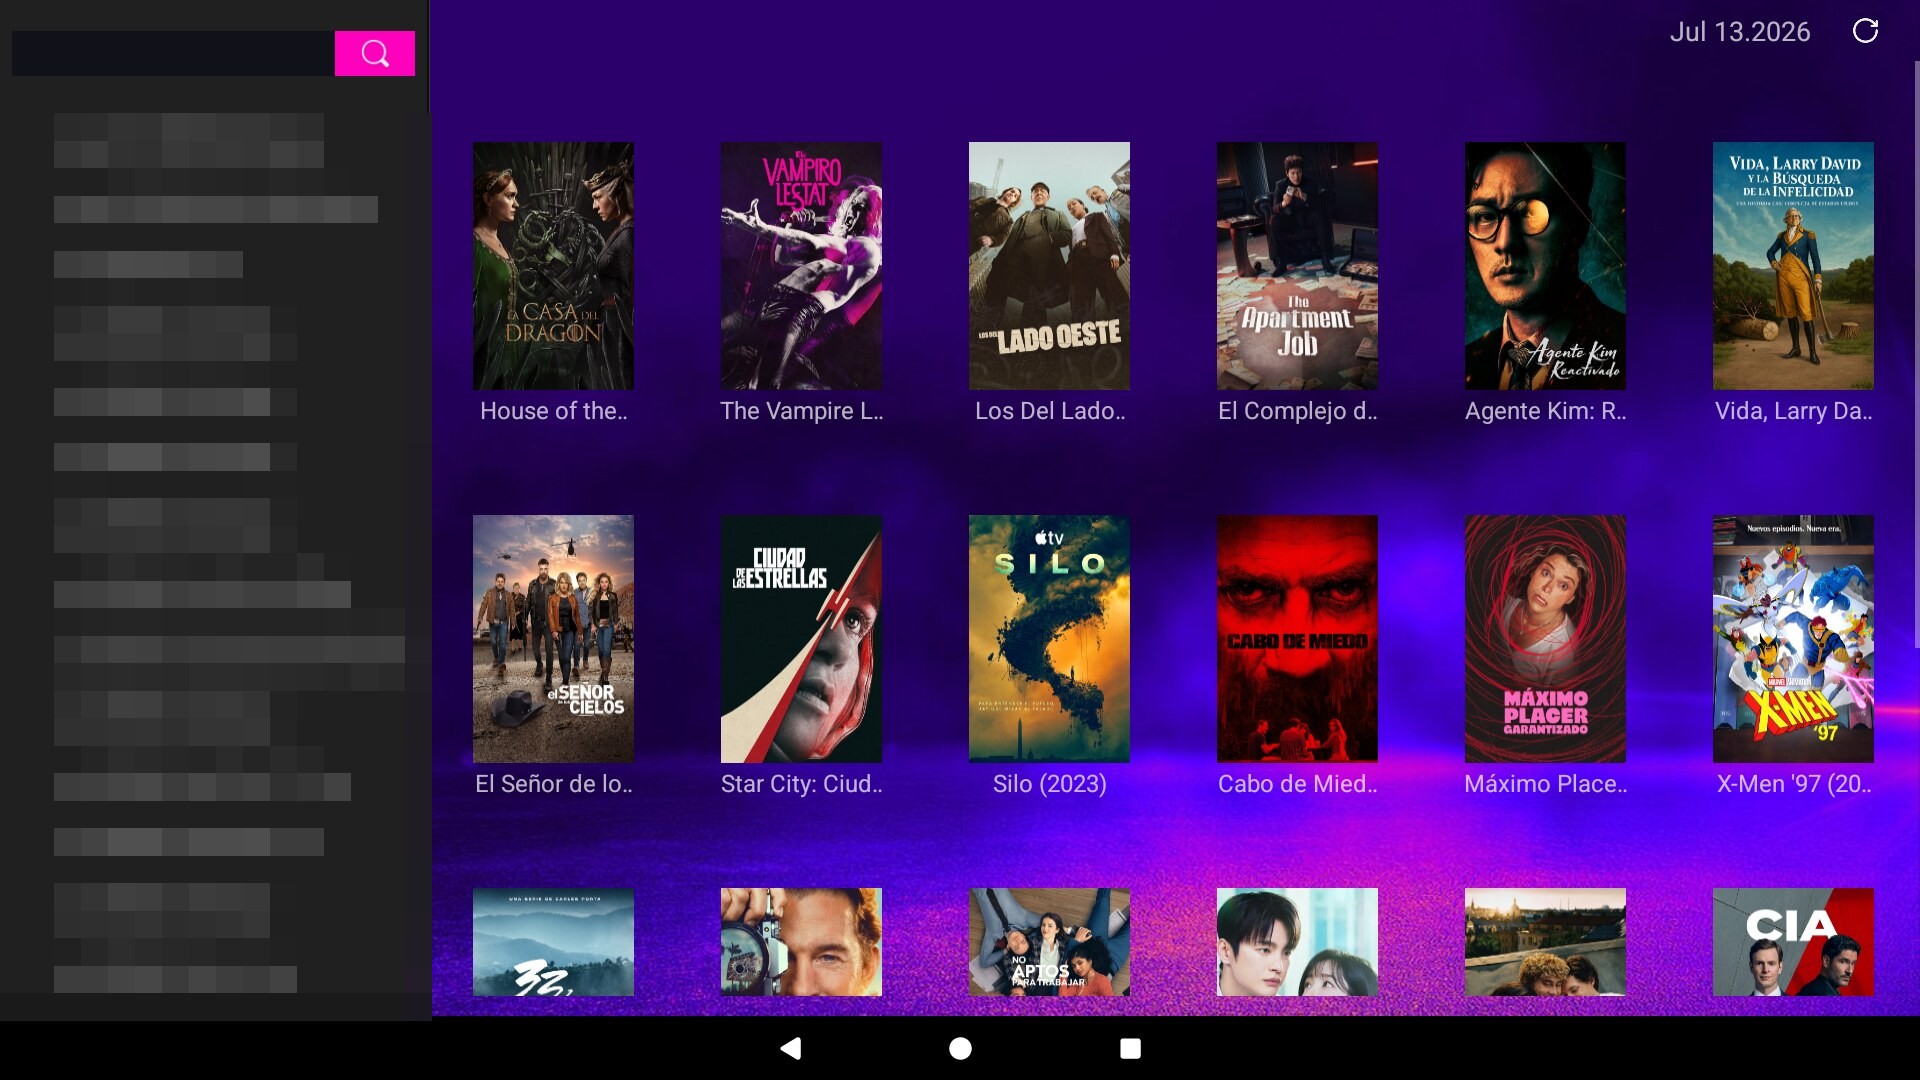Image resolution: width=1920 pixels, height=1080 pixels.
Task: Select the 'Los Del Lado..' title text
Action: [1049, 411]
